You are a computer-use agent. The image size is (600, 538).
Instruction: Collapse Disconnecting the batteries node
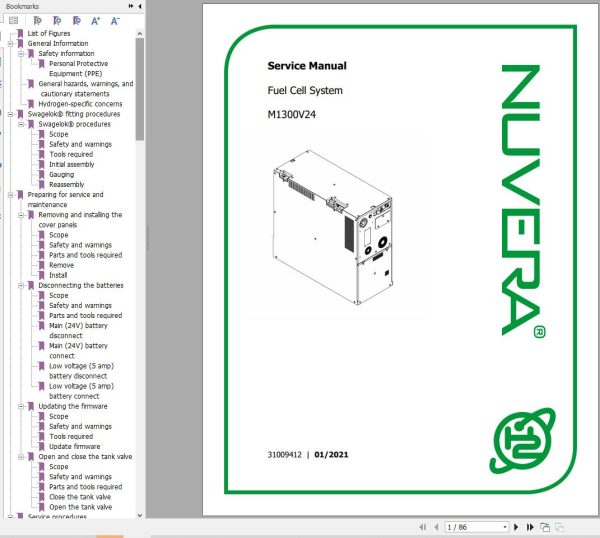pyautogui.click(x=21, y=285)
